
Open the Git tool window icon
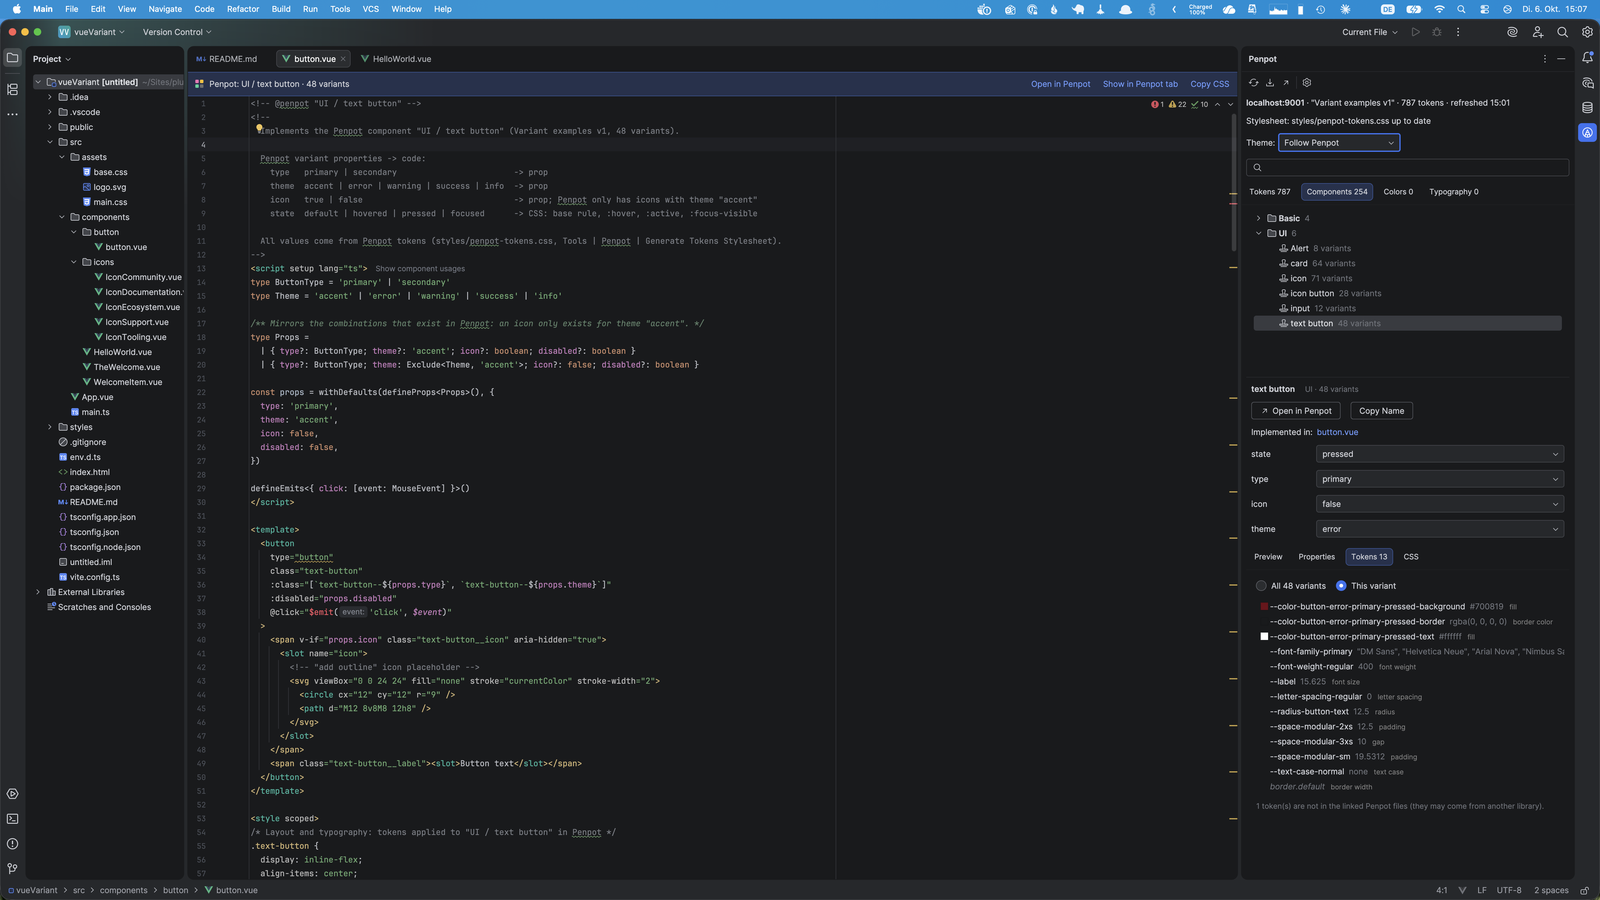coord(12,869)
